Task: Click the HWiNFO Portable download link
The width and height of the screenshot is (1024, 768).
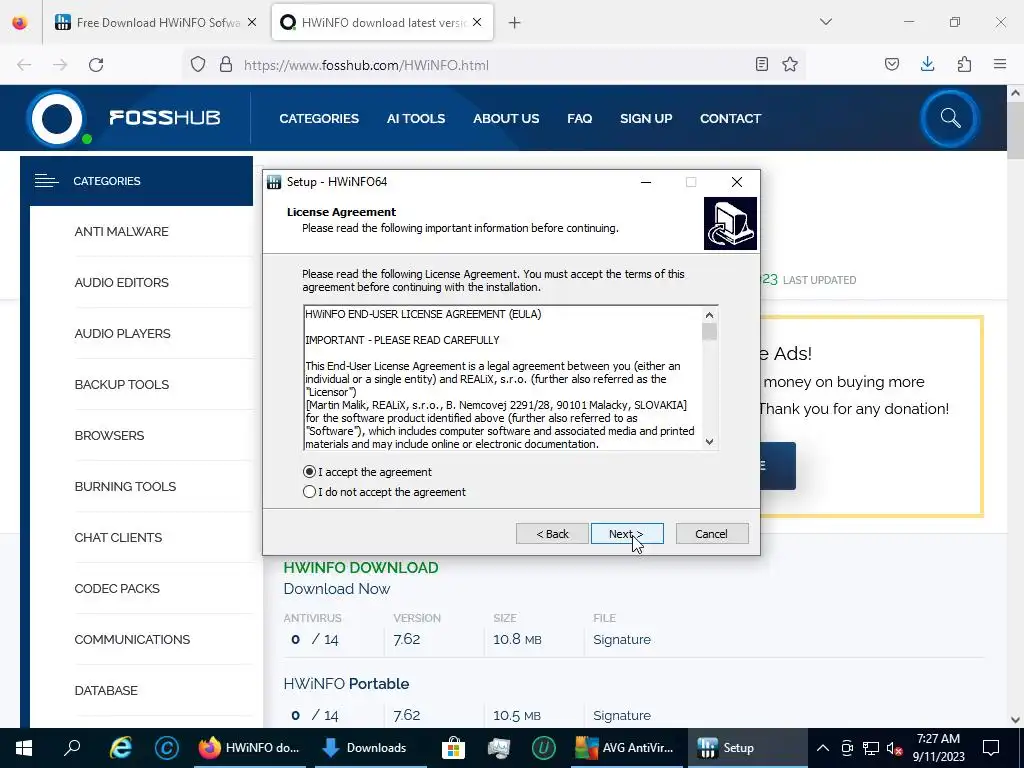Action: pos(346,684)
